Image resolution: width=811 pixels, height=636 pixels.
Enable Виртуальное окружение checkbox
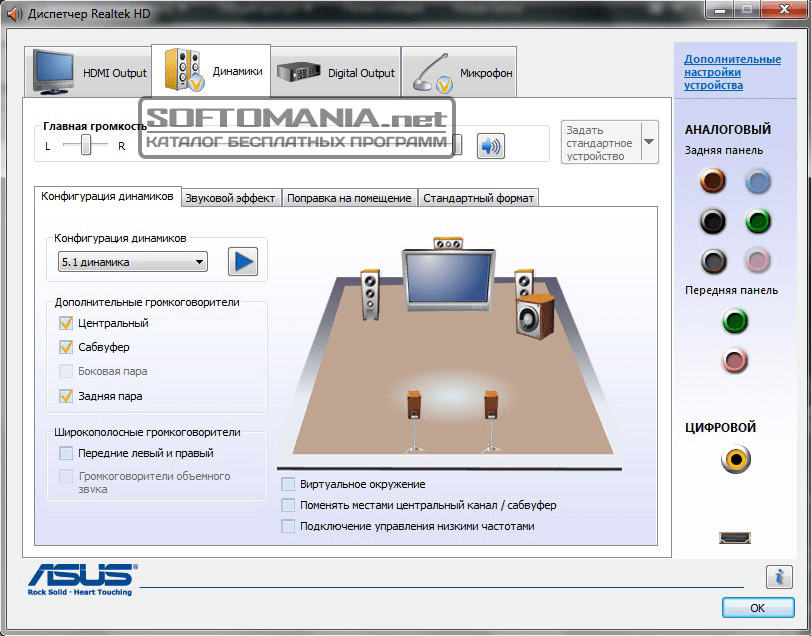point(288,484)
